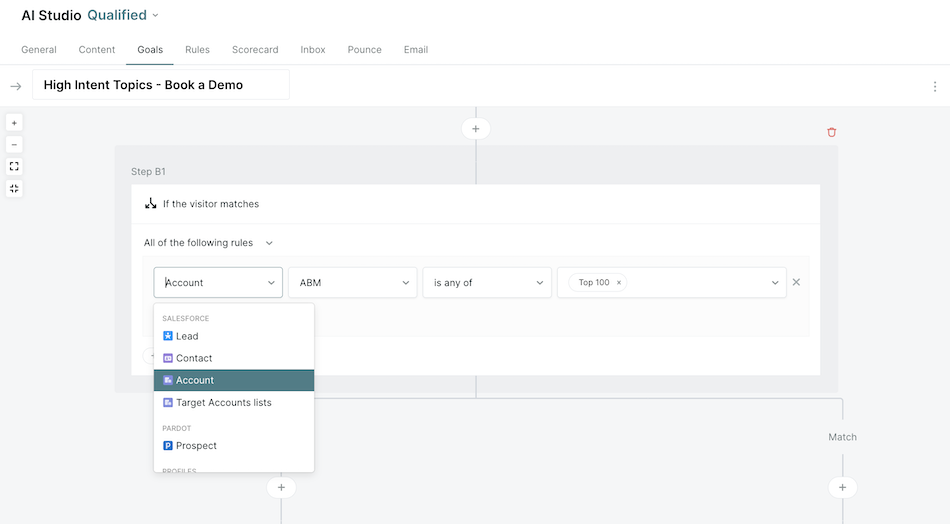Click the arrow icon beside goal title

(16, 87)
